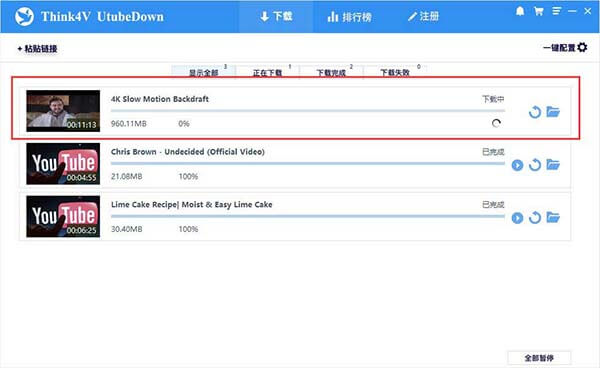Play the Chris Brown Undecided video
This screenshot has width=600, height=368.
click(x=517, y=165)
